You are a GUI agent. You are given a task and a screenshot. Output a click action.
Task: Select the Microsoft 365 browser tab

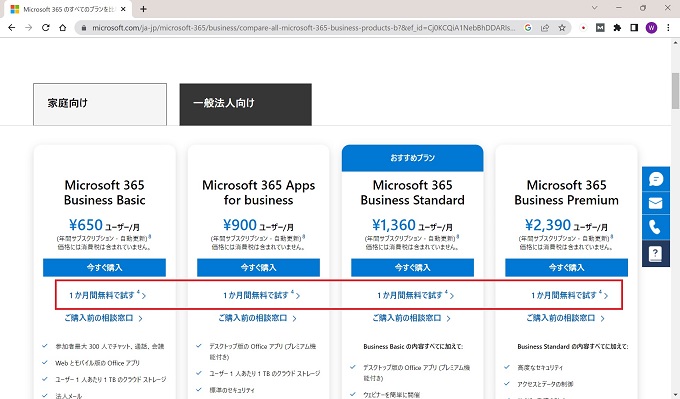[x=67, y=9]
